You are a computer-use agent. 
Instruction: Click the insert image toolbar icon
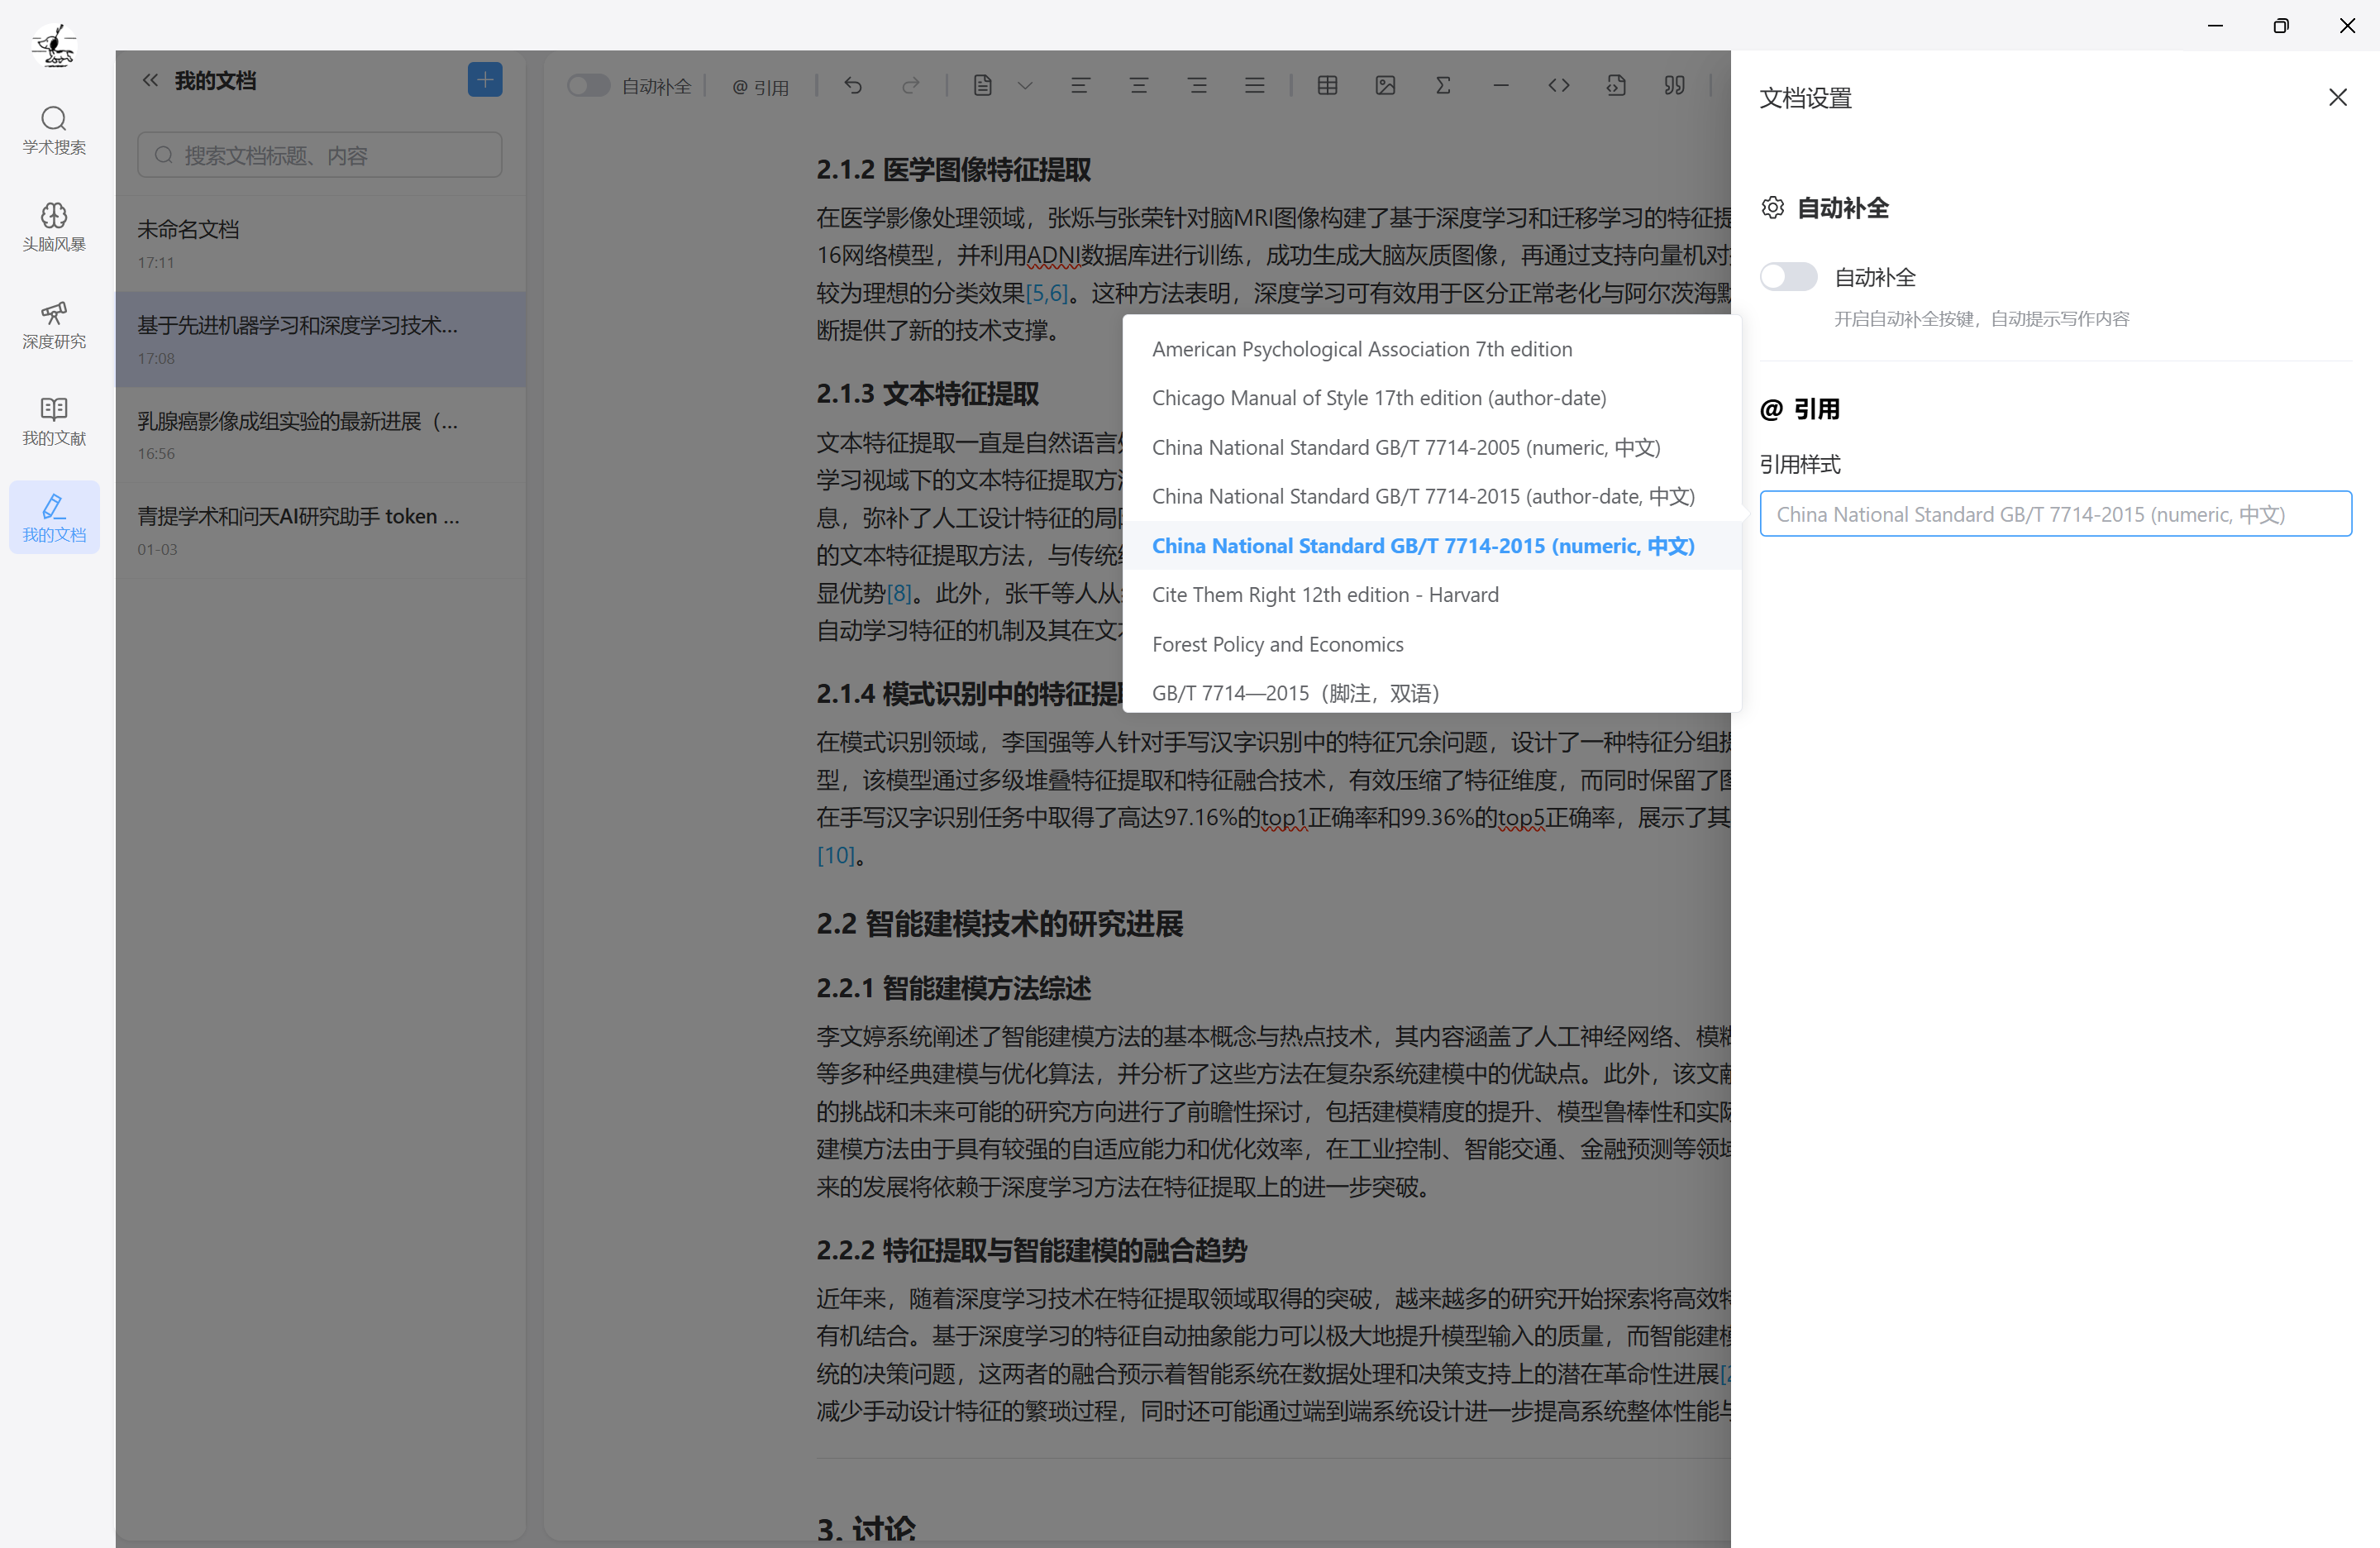pyautogui.click(x=1385, y=86)
